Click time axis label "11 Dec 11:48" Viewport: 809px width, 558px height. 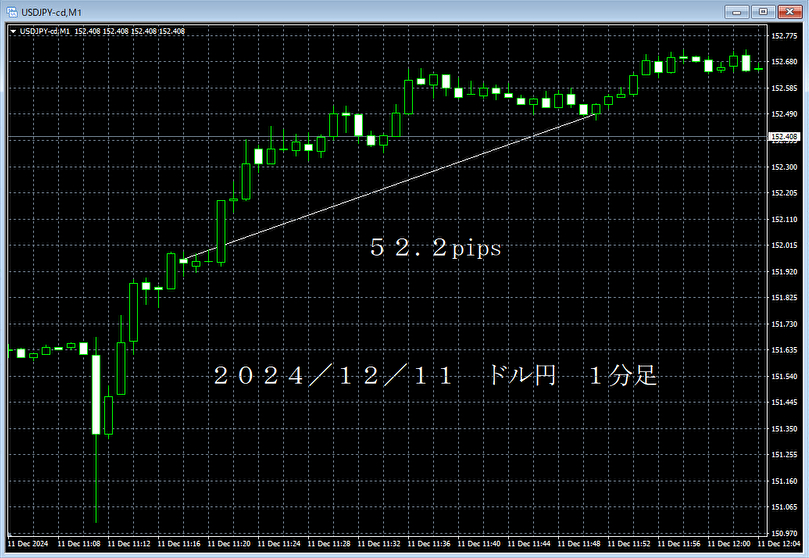(x=579, y=544)
